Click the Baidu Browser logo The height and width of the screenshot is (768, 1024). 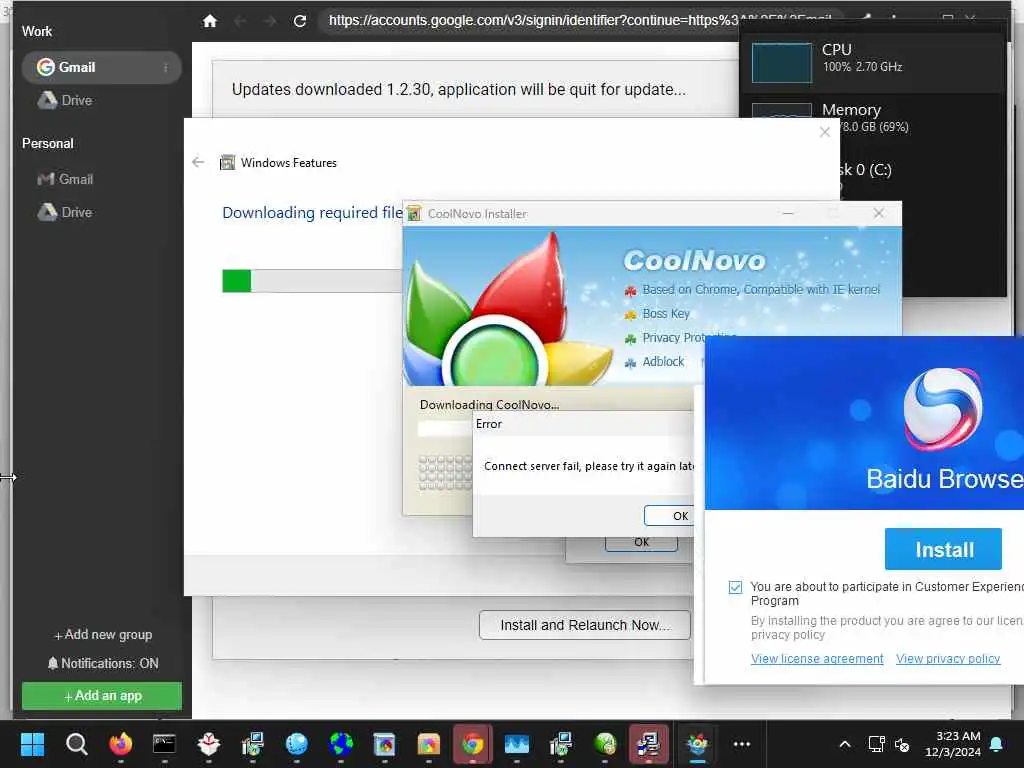(x=942, y=409)
